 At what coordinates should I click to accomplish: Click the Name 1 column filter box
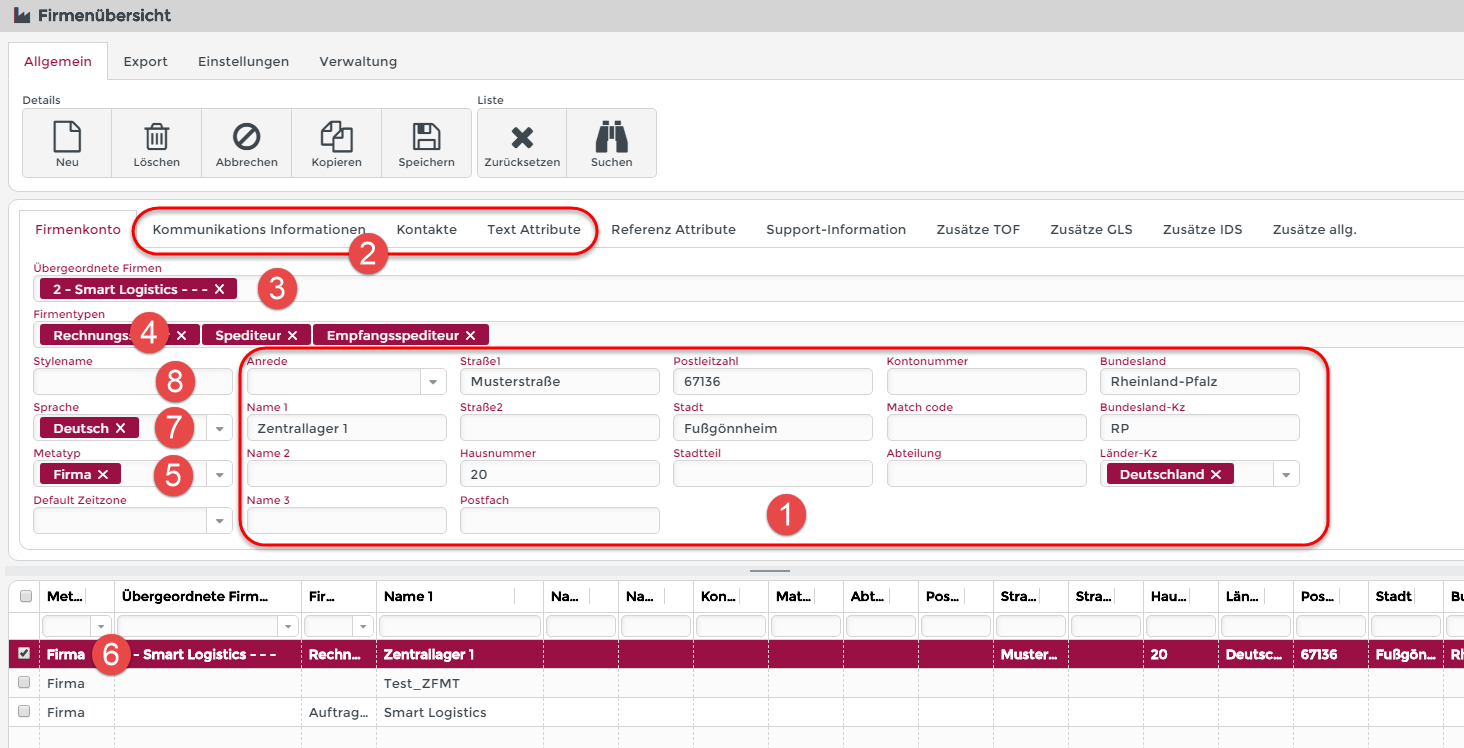(x=459, y=626)
